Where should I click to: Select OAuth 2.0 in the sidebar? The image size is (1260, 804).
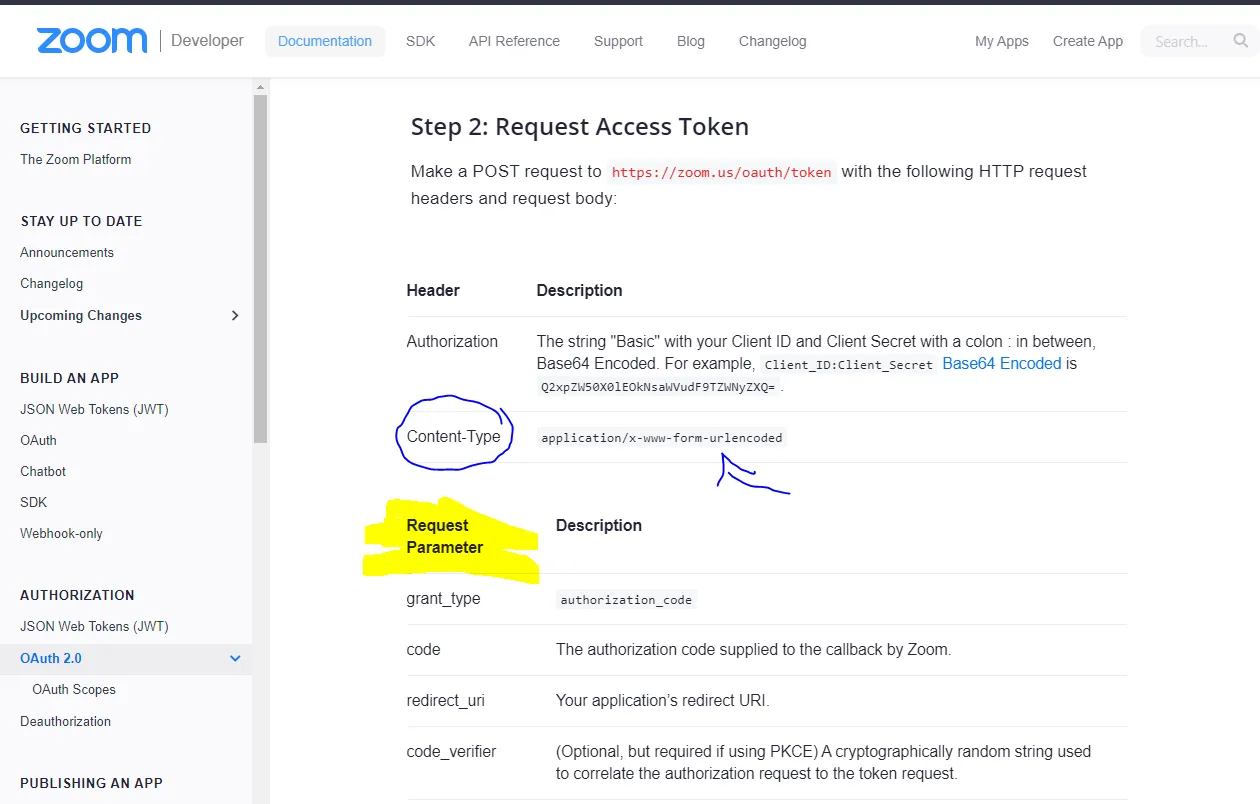(51, 658)
